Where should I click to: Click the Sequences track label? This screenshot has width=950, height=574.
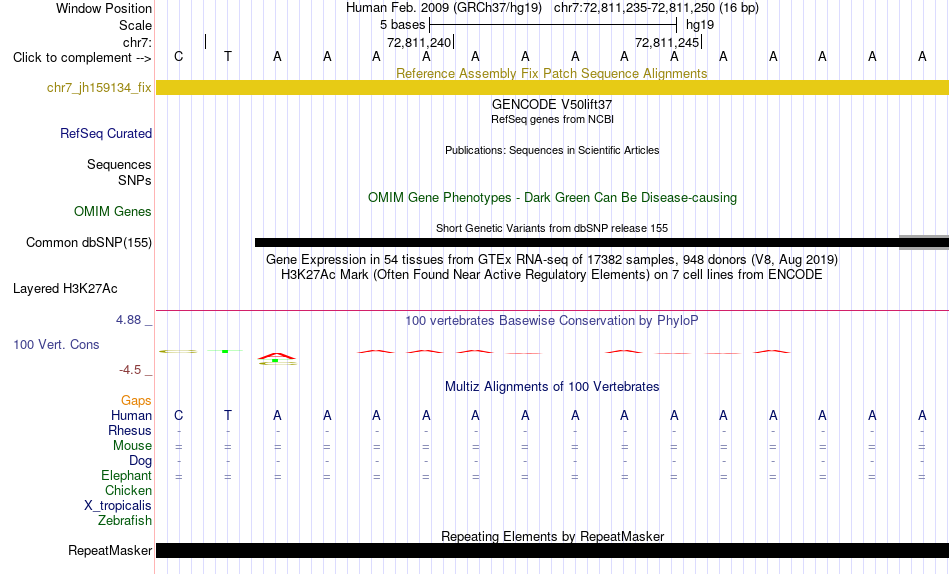(119, 164)
